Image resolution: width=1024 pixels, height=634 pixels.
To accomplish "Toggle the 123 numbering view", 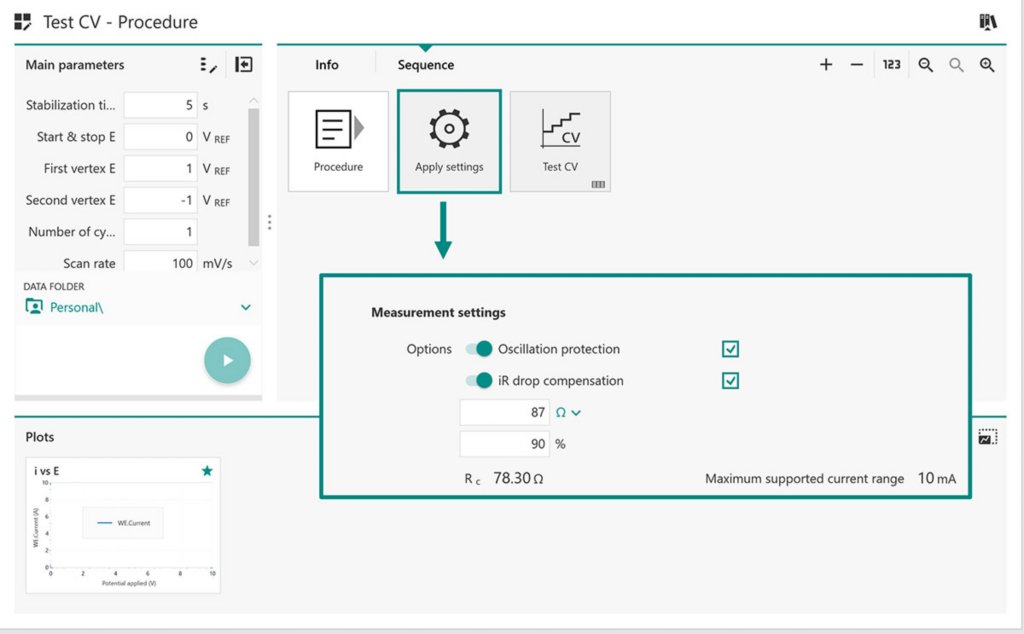I will [891, 65].
